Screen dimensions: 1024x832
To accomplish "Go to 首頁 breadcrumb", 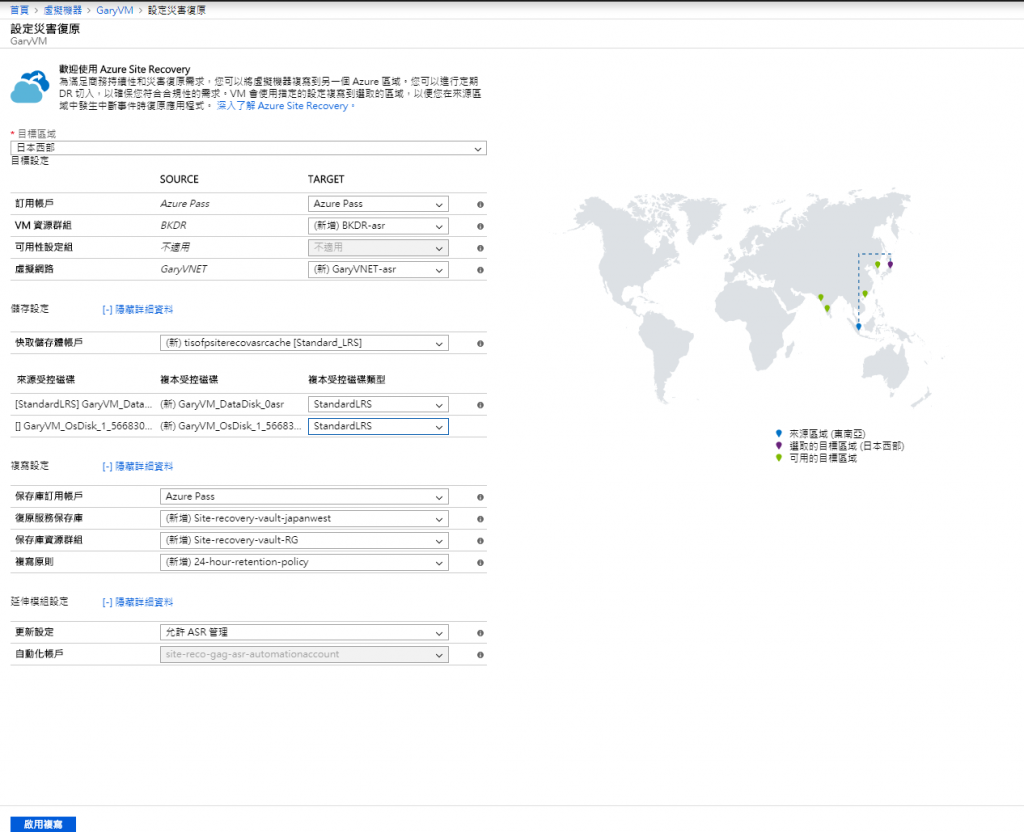I will coord(20,10).
